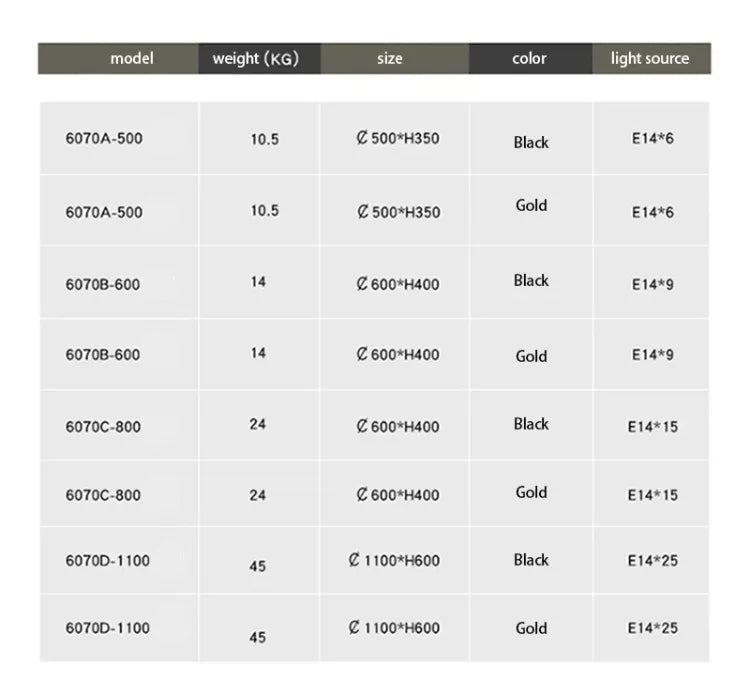Viewport: 750px width, 694px height.
Task: Click the color column header
Action: pyautogui.click(x=530, y=58)
